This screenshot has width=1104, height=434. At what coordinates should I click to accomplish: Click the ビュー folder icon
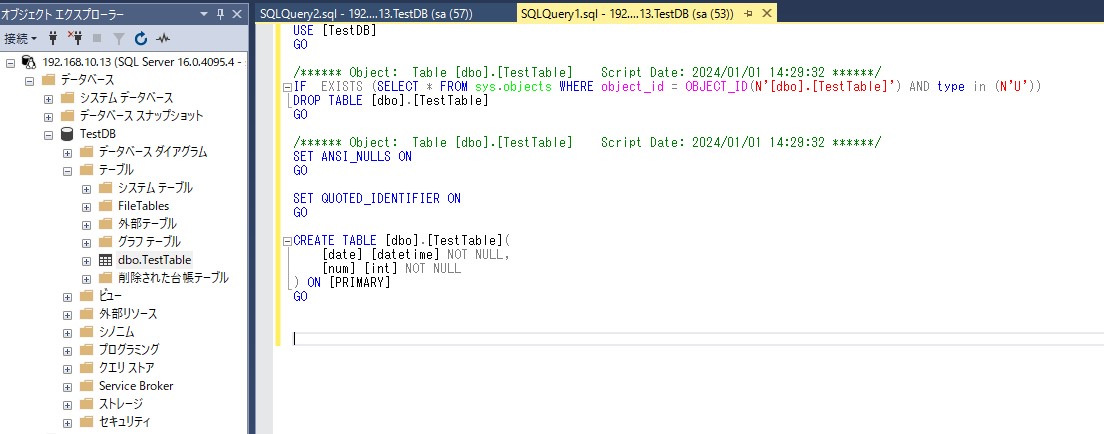pos(87,296)
